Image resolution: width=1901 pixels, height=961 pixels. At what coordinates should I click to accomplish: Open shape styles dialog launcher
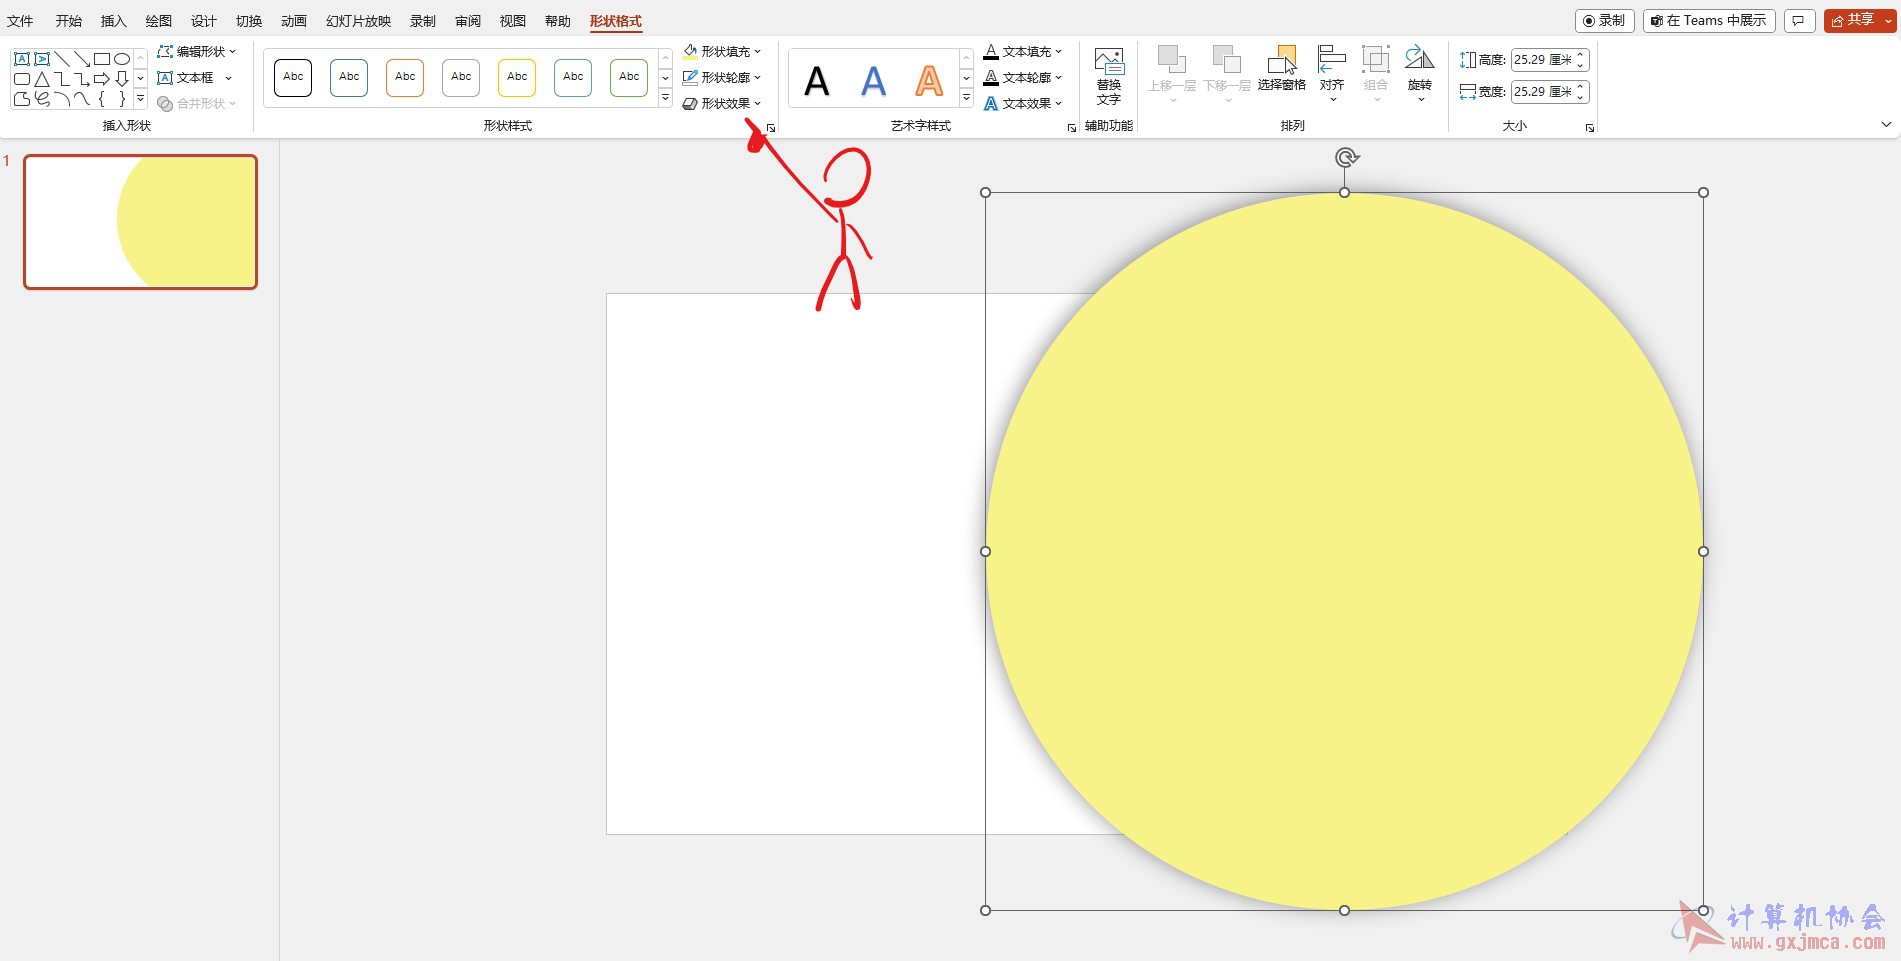pyautogui.click(x=771, y=128)
